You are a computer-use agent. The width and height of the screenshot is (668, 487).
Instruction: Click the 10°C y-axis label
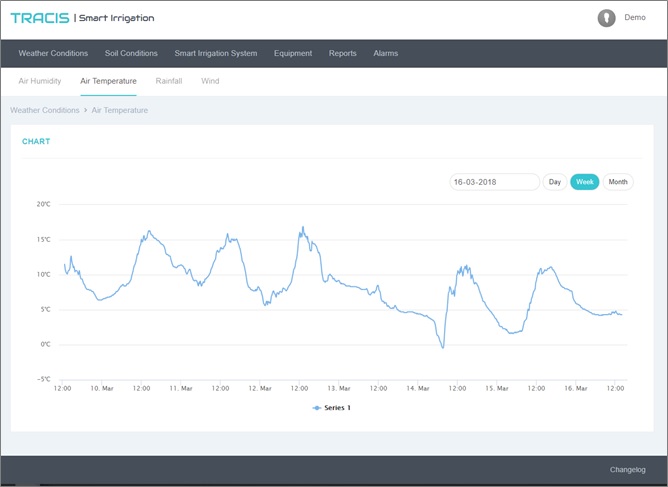43,274
